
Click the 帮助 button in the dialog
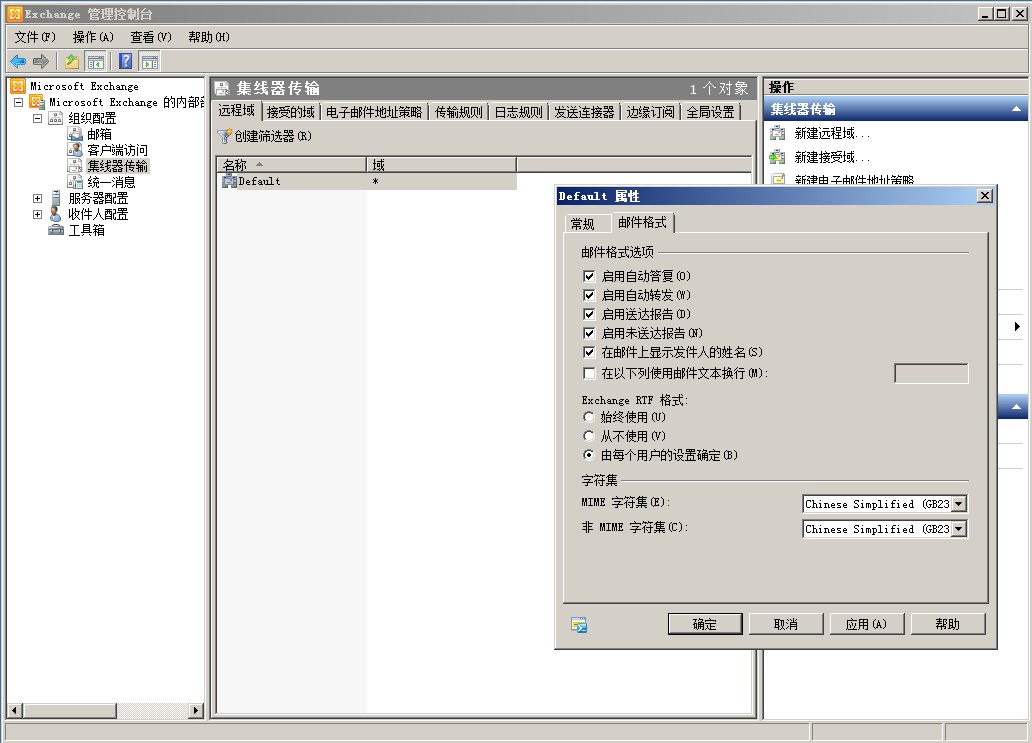point(948,624)
